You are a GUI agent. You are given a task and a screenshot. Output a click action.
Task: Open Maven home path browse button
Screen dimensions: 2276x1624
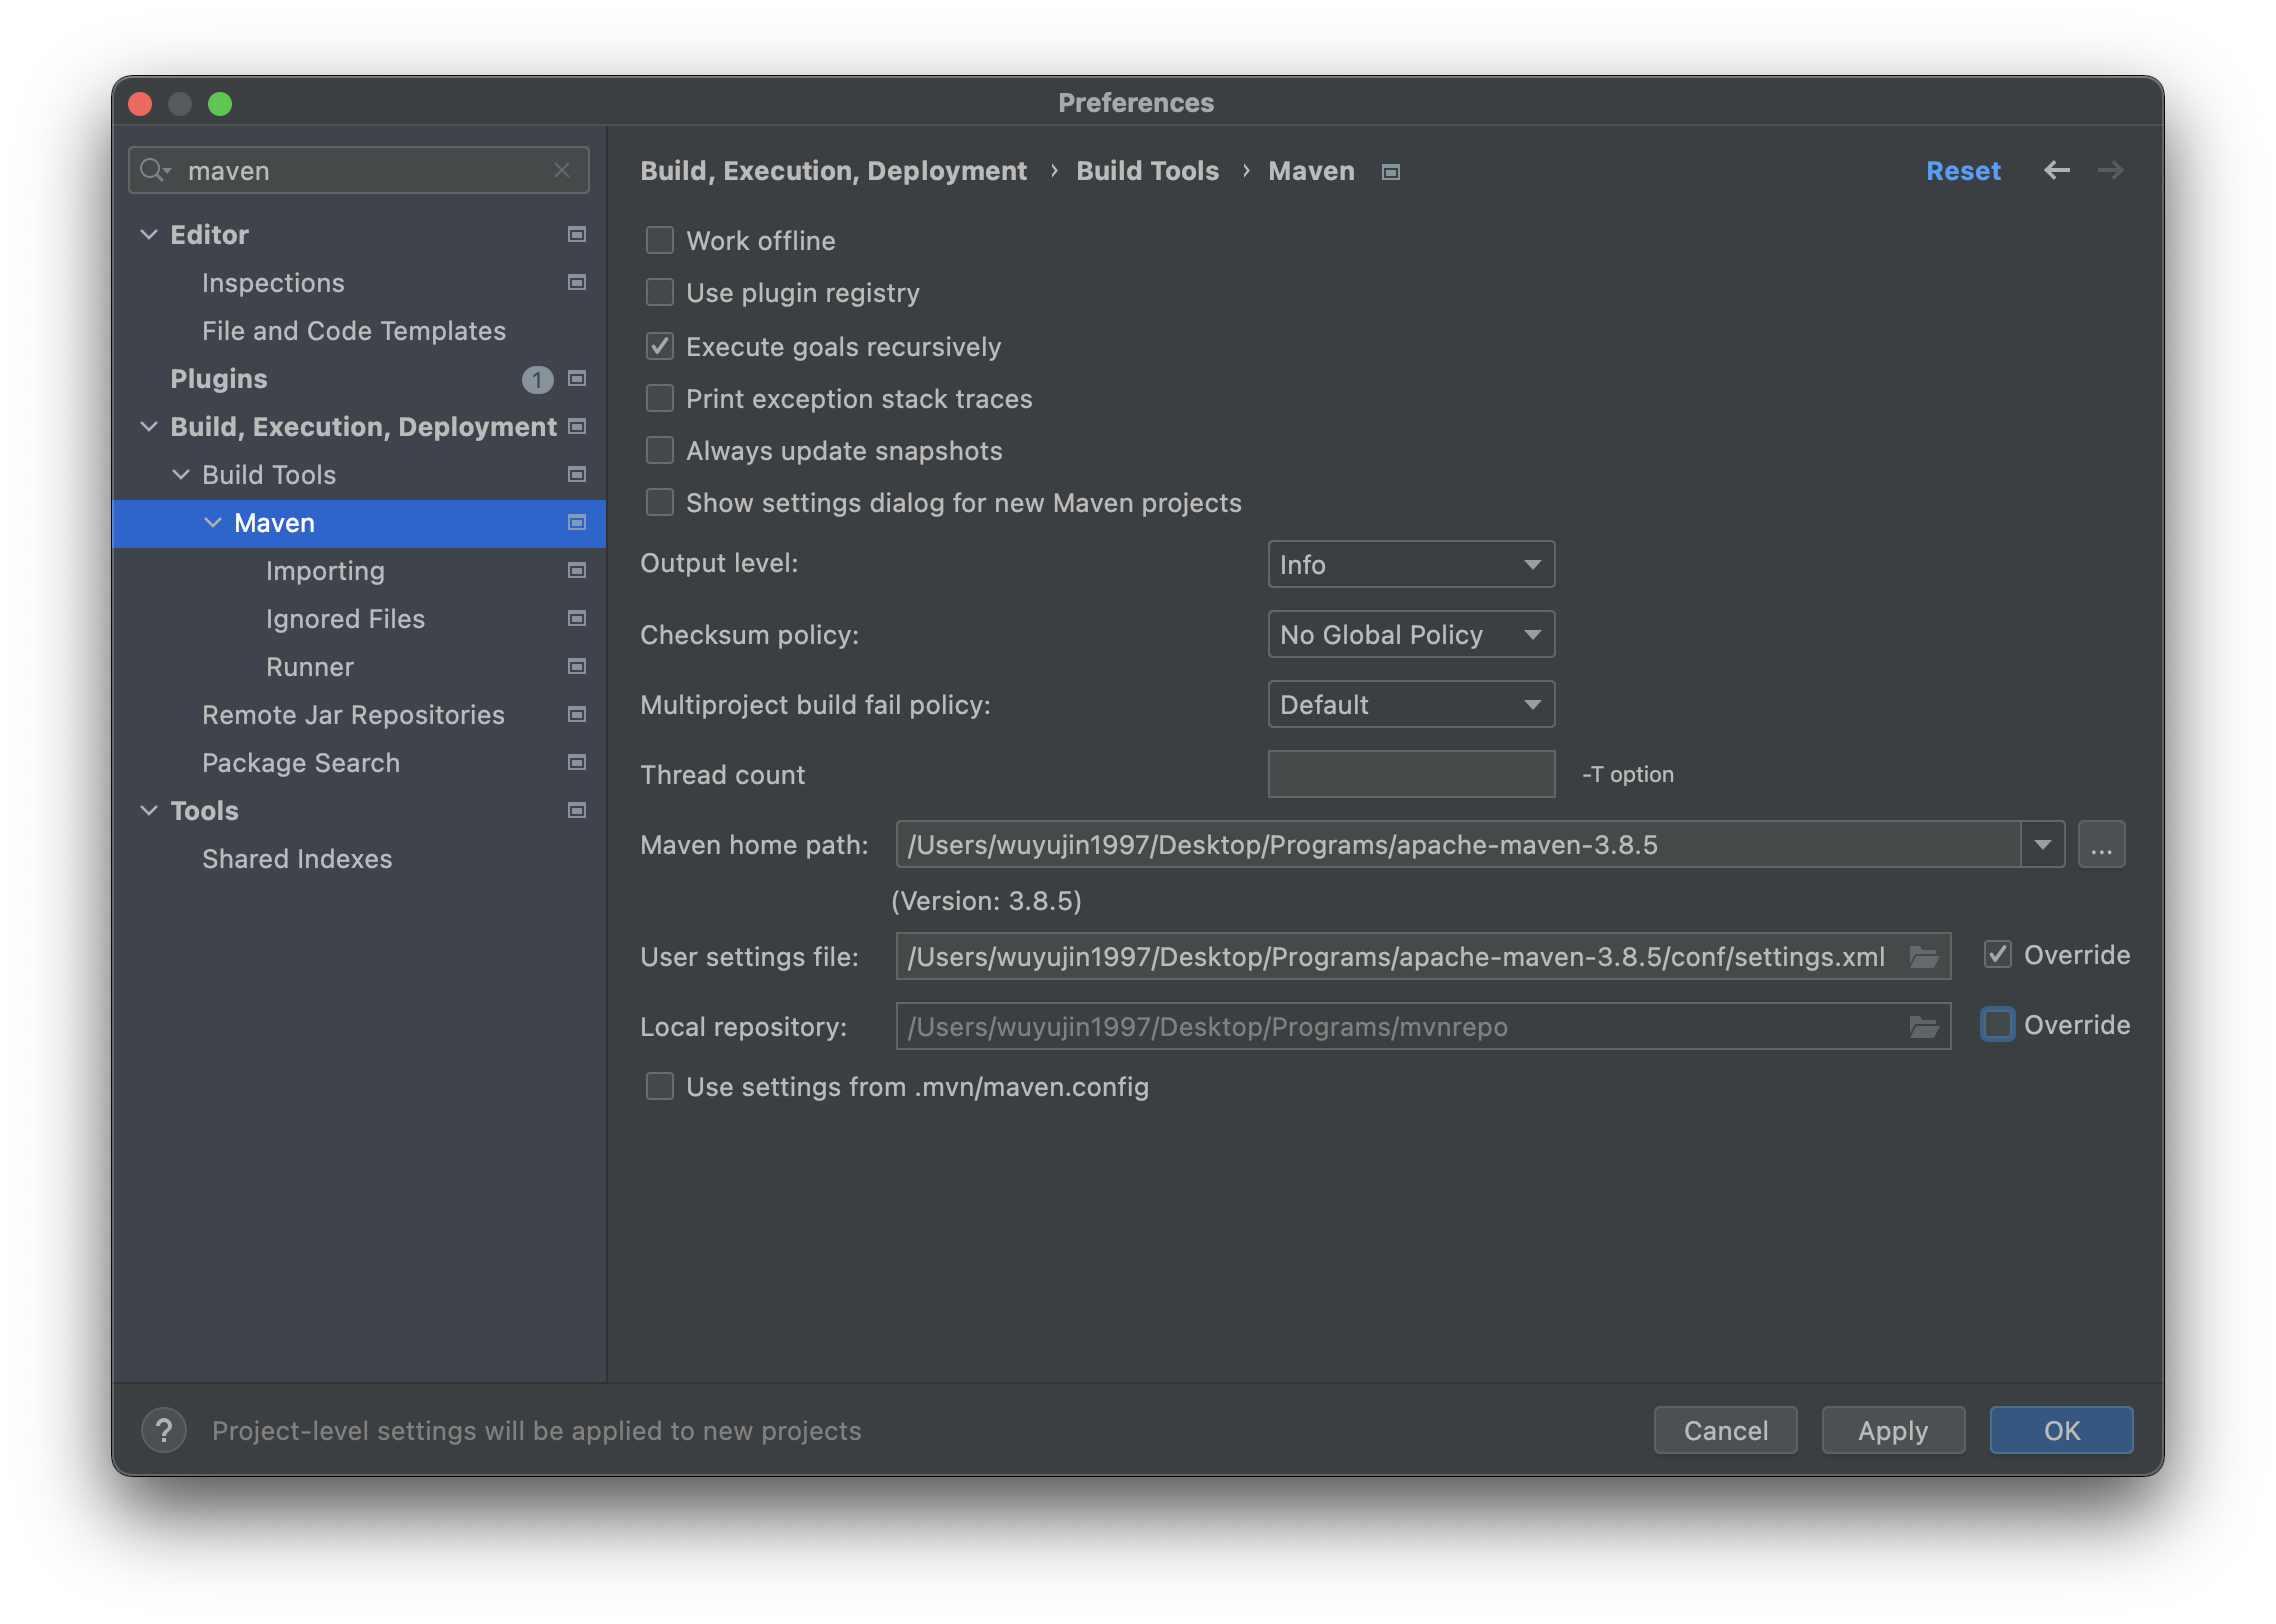click(2102, 845)
